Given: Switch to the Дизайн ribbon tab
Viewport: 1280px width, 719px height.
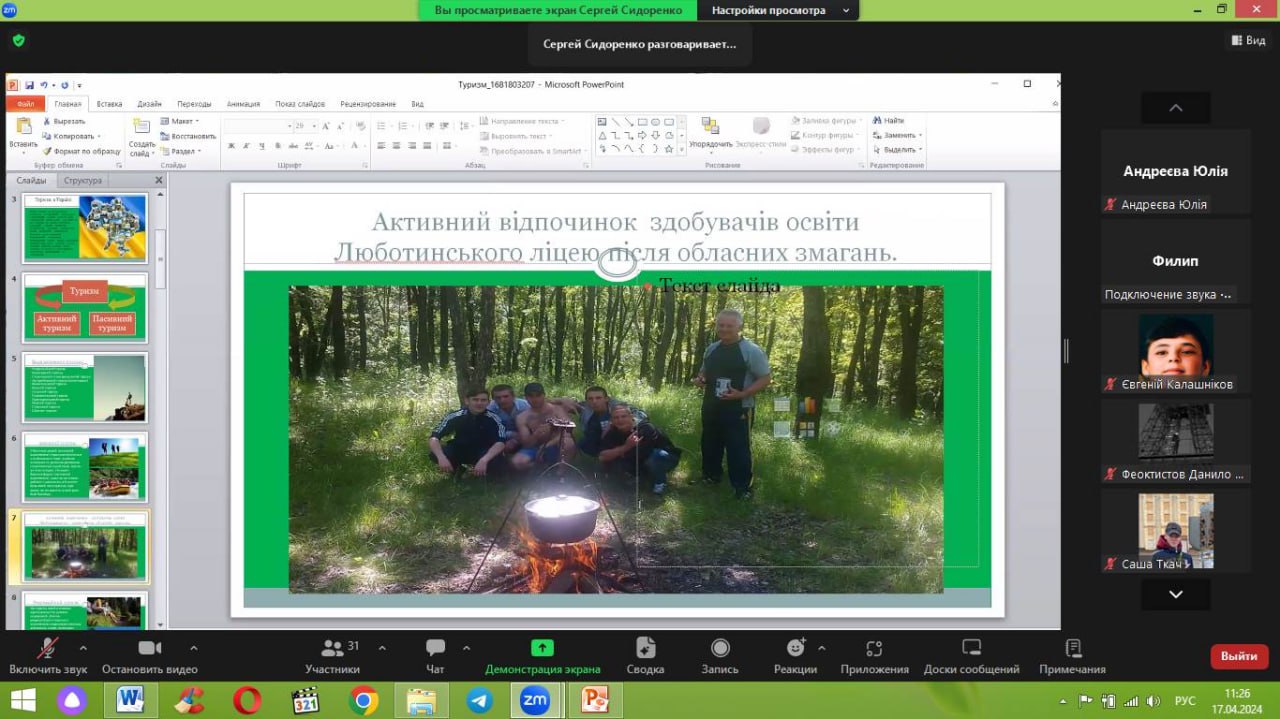Looking at the screenshot, I should (150, 104).
